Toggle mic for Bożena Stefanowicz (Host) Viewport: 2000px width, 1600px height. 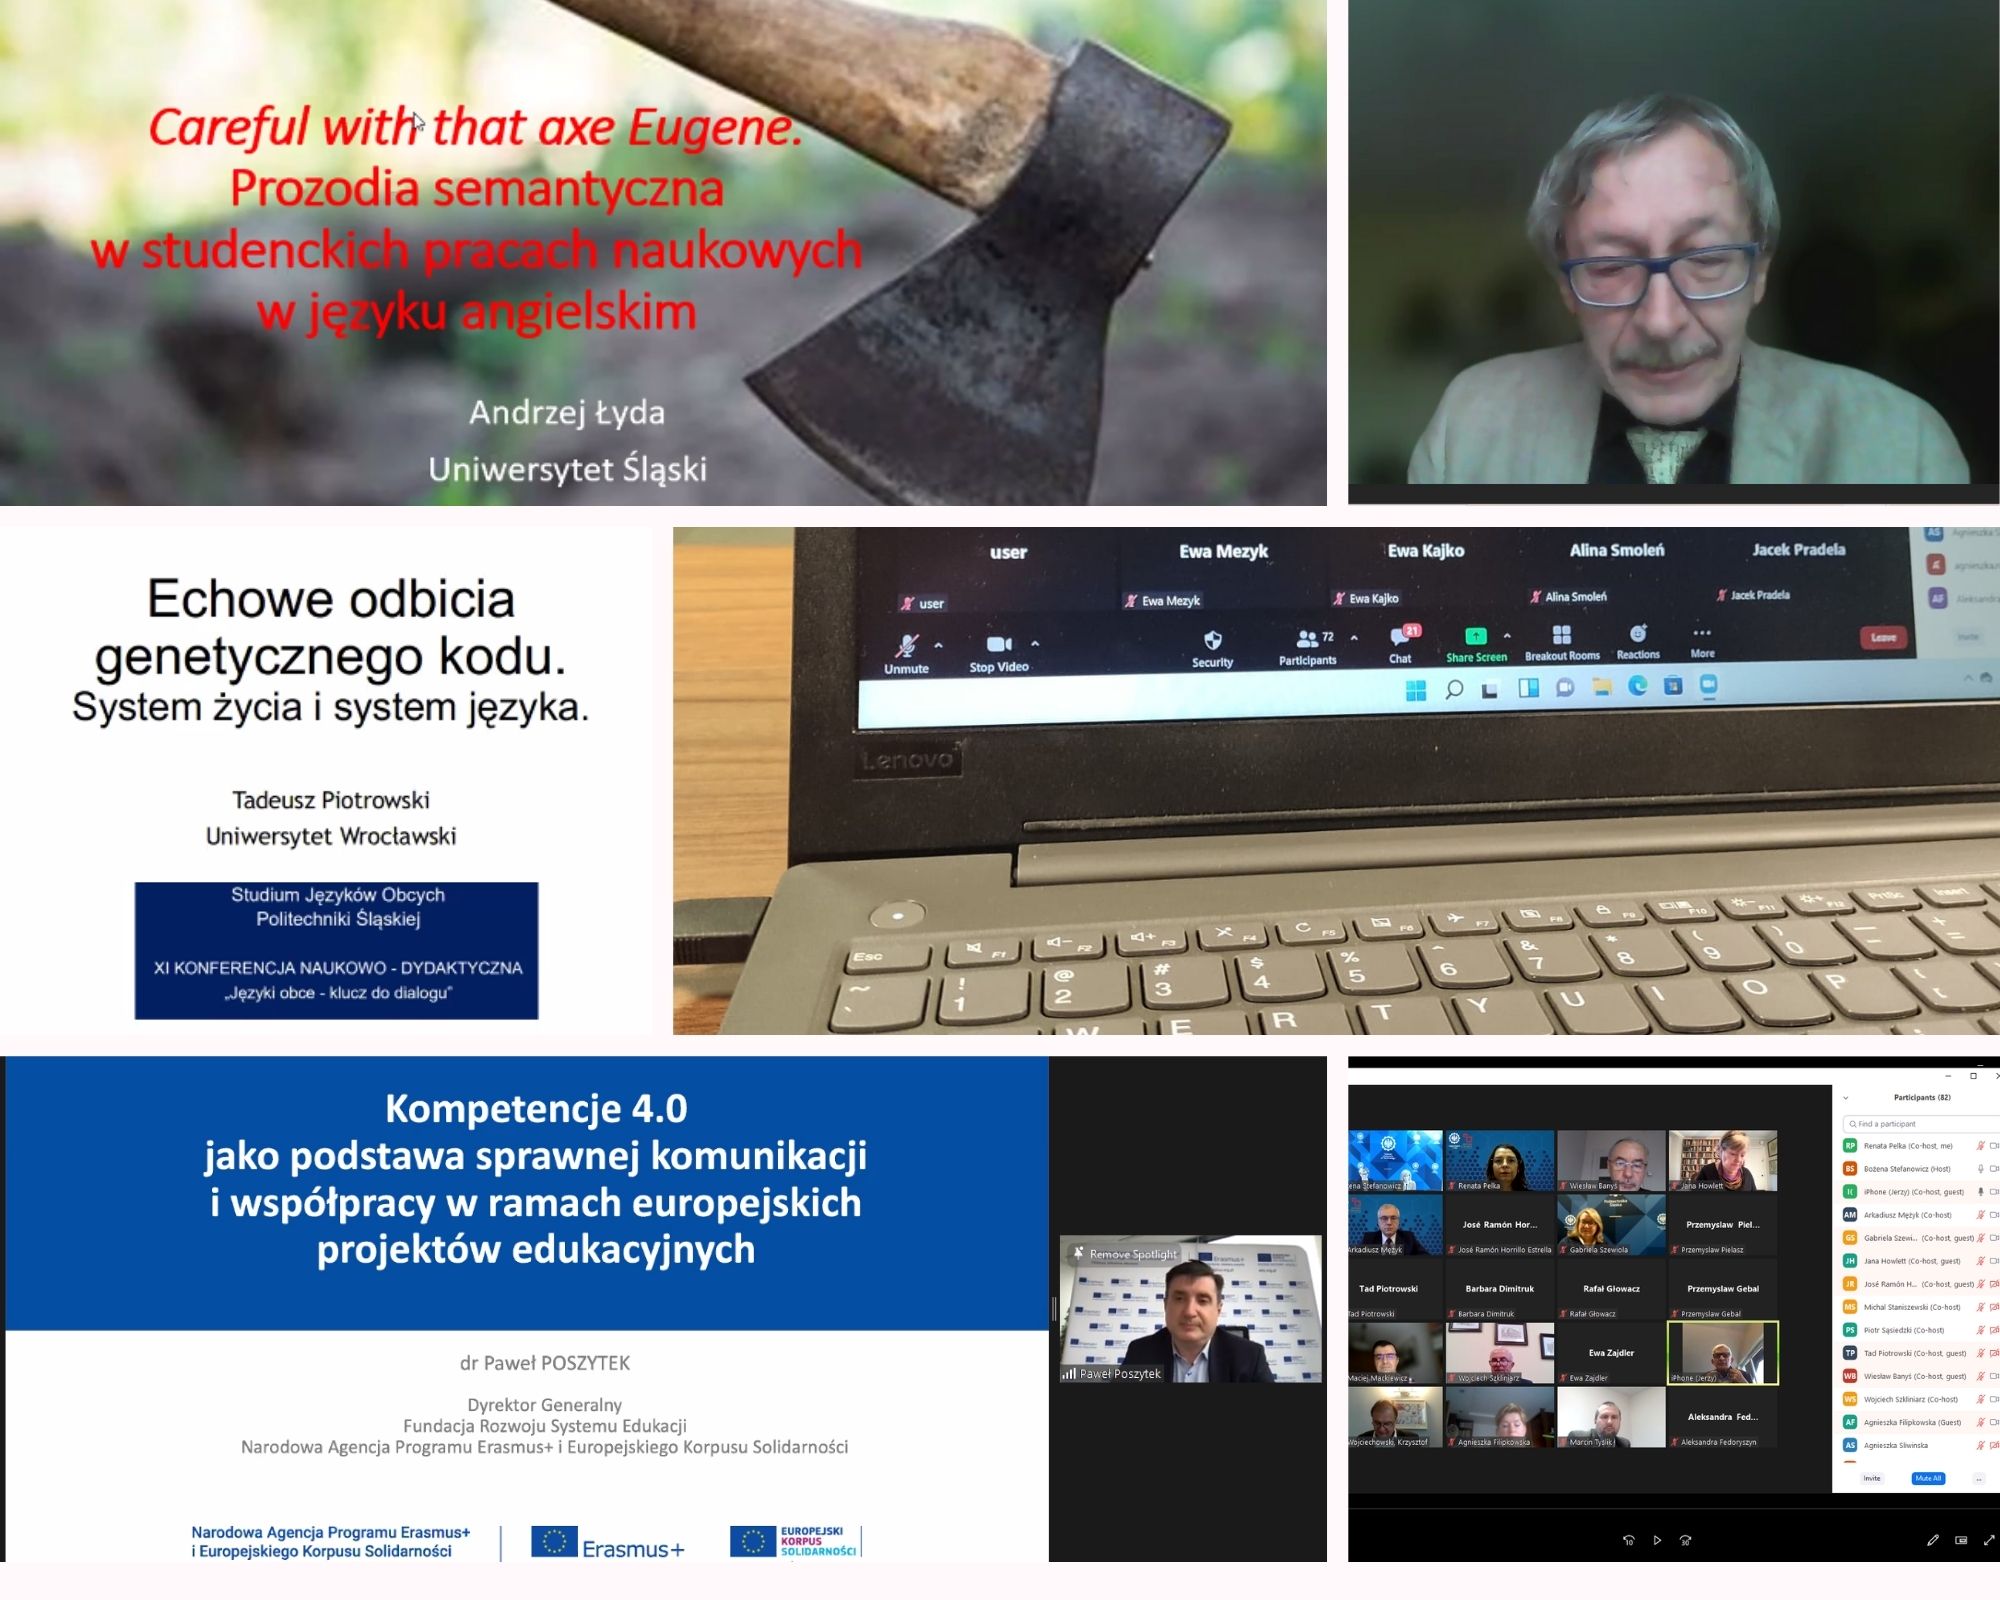(x=1980, y=1169)
